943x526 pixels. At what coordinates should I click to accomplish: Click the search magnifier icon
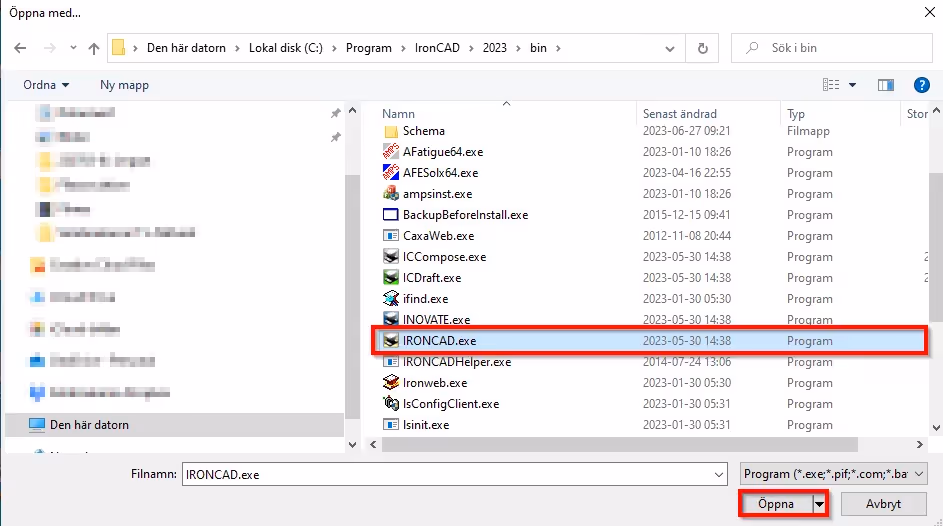coord(752,47)
